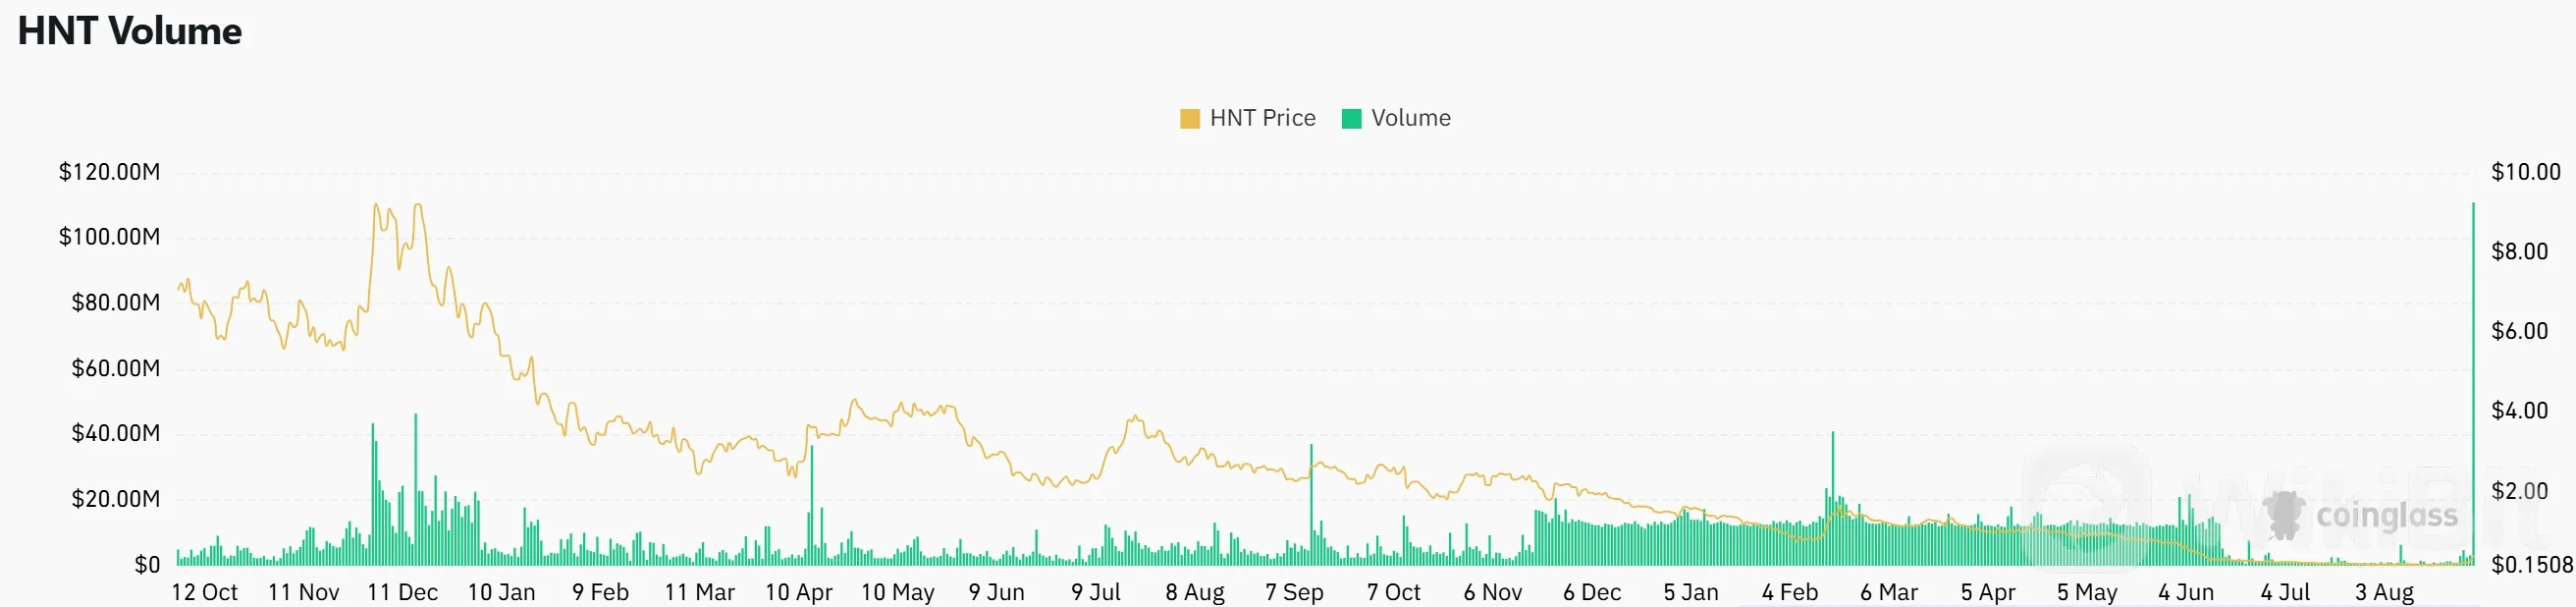Click the 11 Dec date label

pos(403,593)
